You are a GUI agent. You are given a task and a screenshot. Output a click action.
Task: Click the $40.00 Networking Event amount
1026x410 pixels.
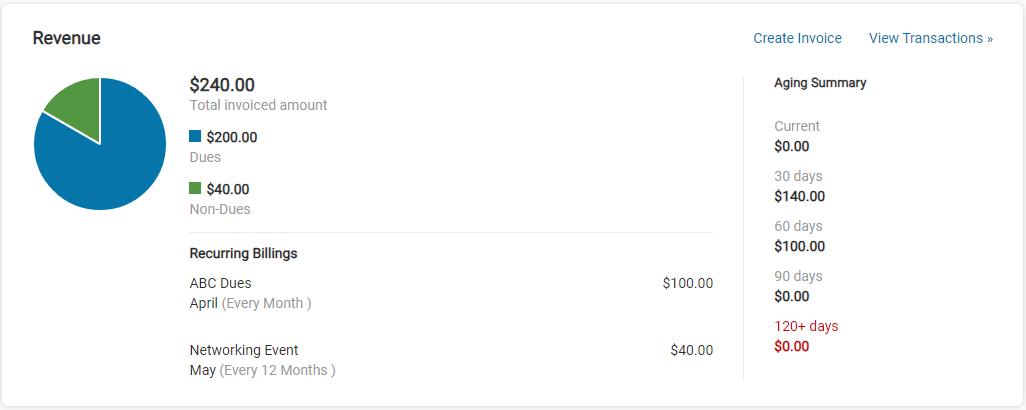[x=691, y=350]
